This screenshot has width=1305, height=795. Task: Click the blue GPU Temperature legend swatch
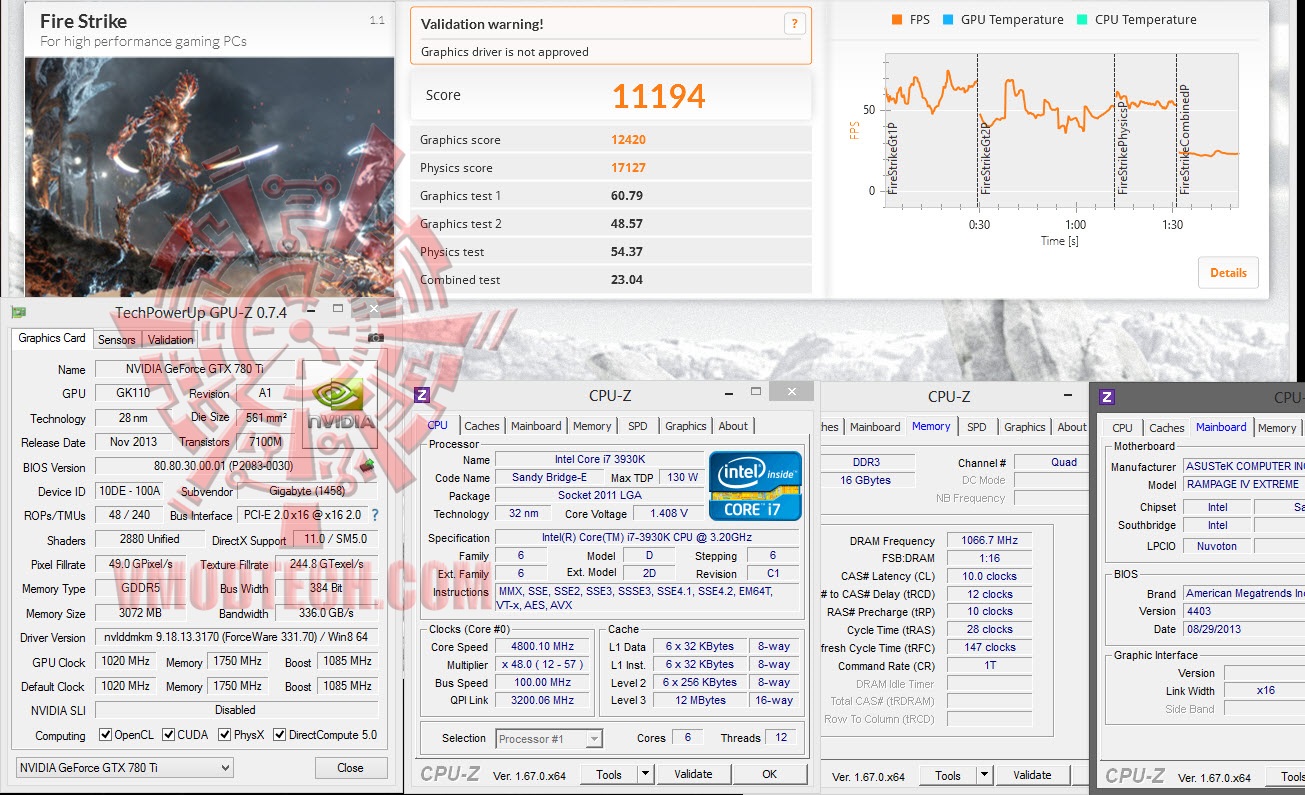[946, 19]
